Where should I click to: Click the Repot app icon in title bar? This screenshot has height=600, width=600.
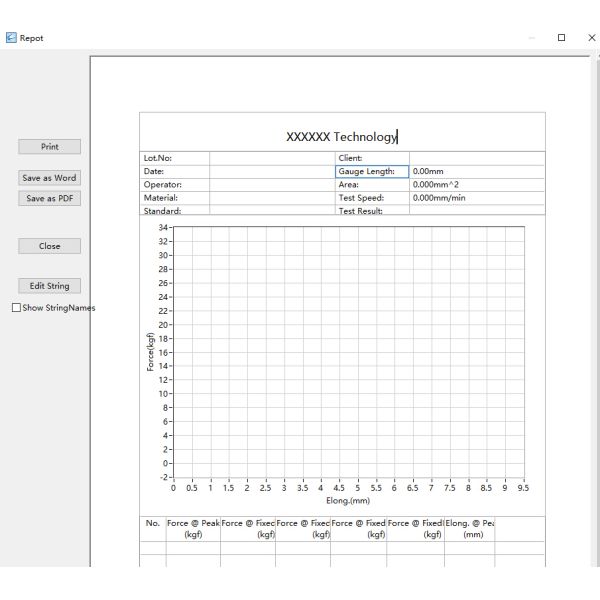click(x=11, y=38)
